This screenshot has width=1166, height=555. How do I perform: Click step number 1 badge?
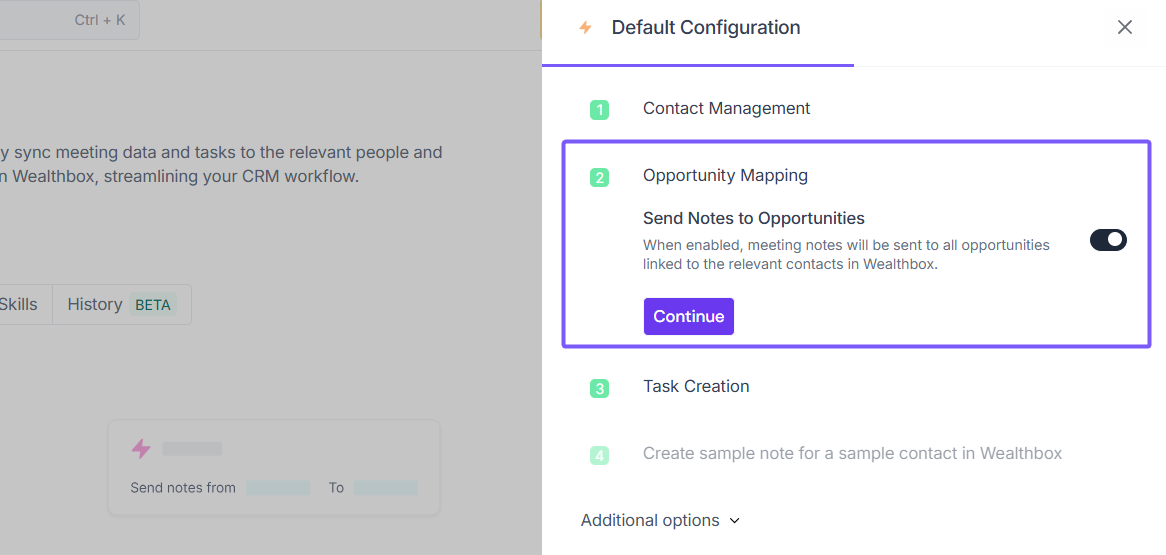click(x=599, y=110)
